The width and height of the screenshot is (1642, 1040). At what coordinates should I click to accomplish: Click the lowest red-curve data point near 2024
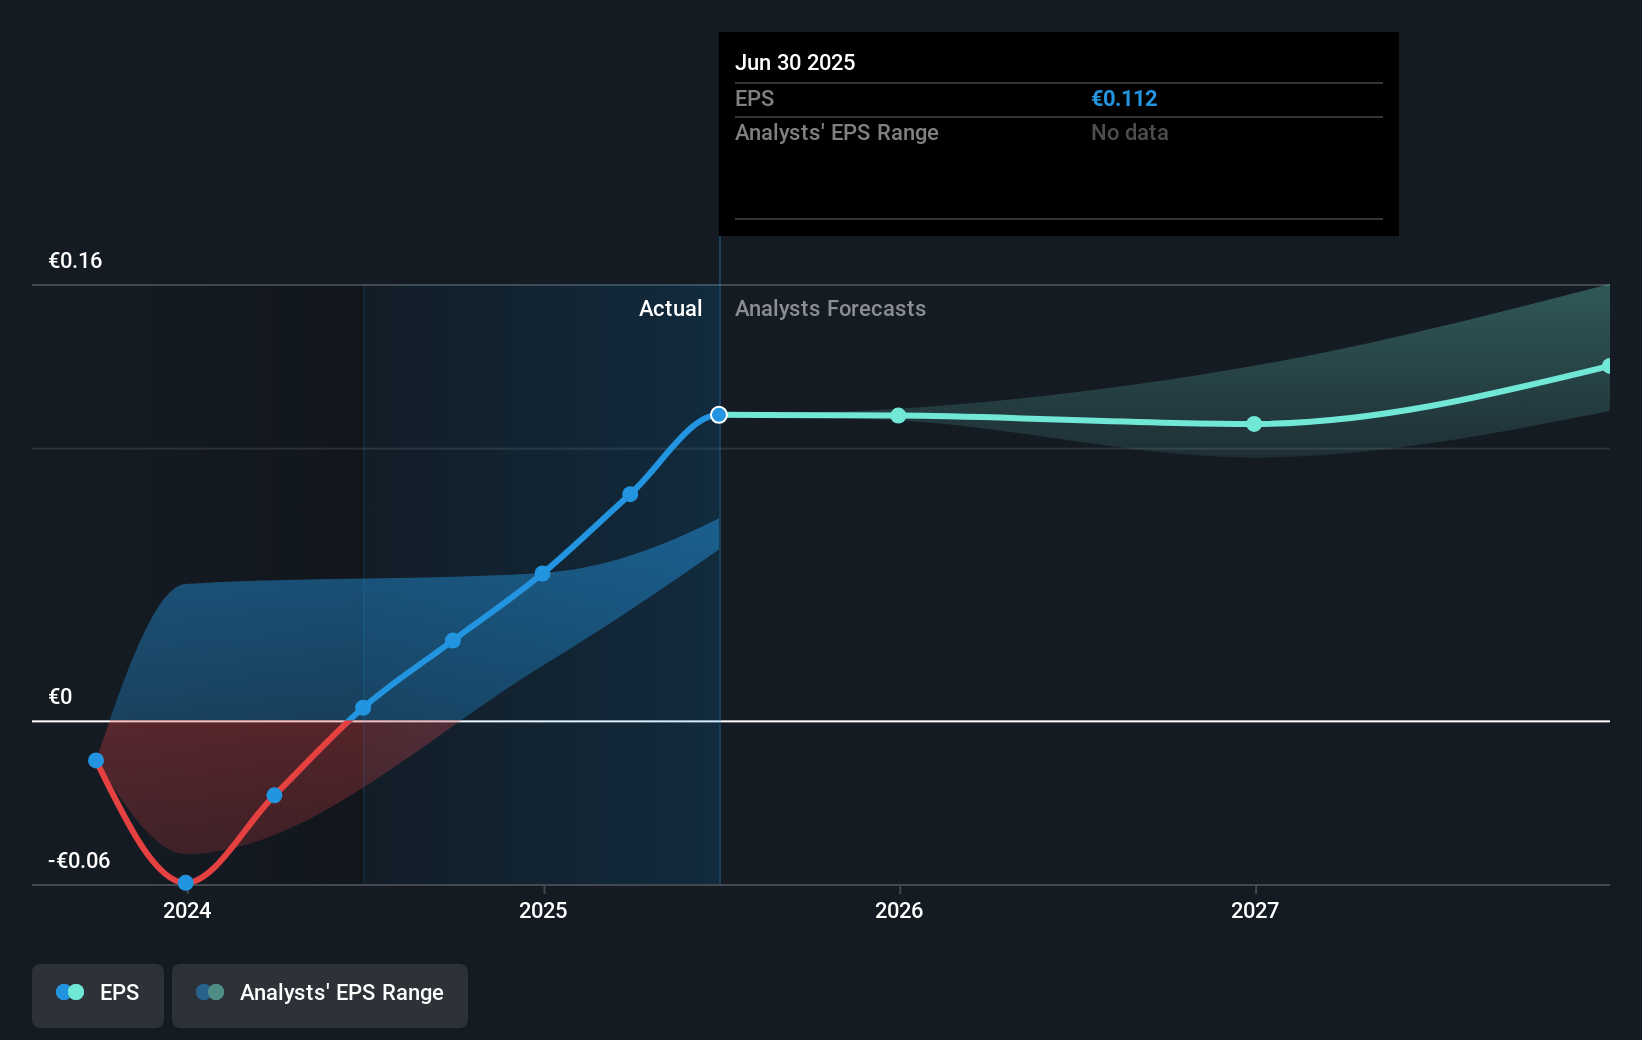185,883
